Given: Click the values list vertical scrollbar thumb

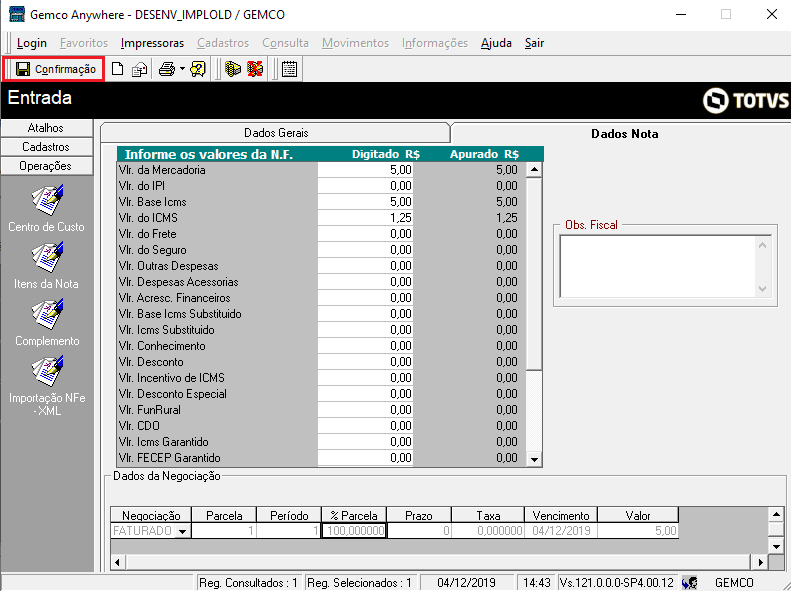Looking at the screenshot, I should point(534,273).
